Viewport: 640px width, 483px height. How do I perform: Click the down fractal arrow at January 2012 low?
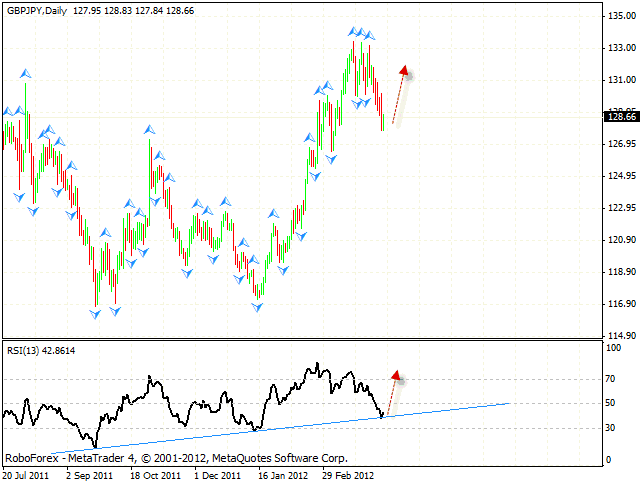click(258, 307)
